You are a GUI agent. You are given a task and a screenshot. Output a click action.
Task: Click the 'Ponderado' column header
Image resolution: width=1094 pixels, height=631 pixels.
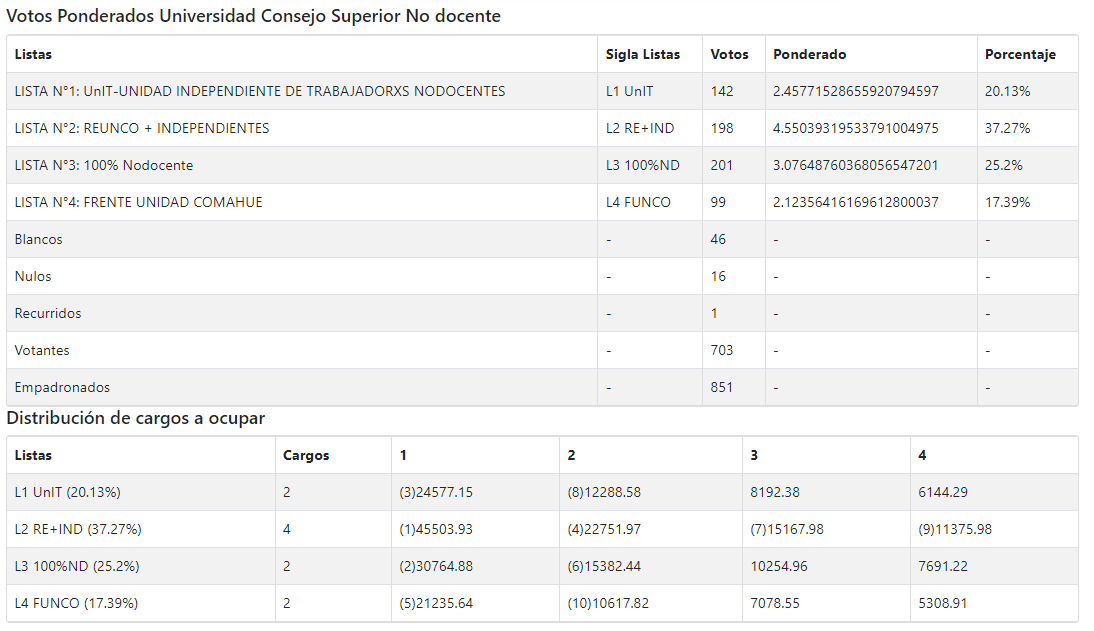click(x=809, y=54)
